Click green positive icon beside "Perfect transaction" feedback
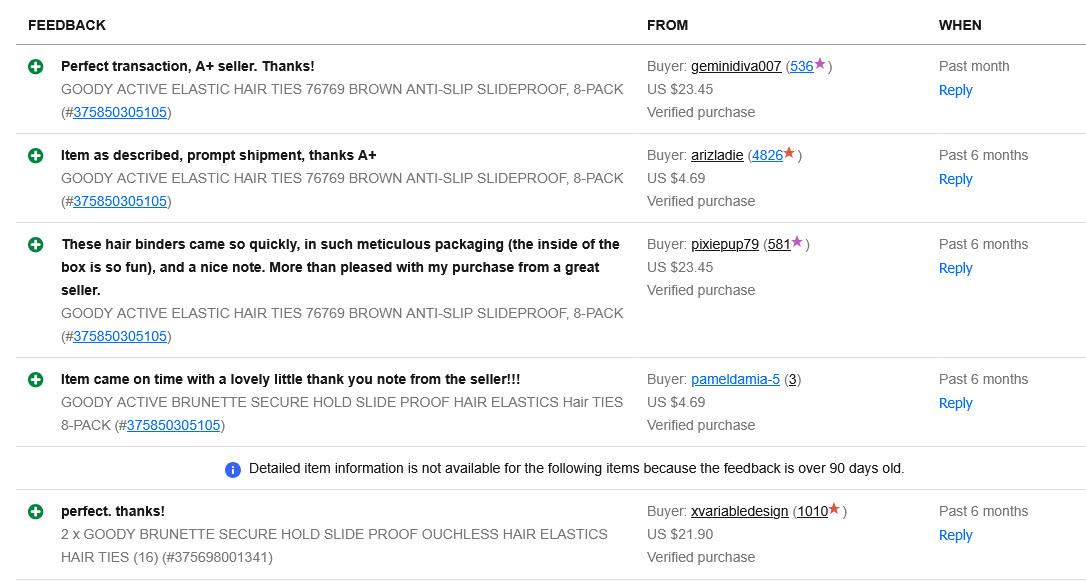 pyautogui.click(x=36, y=67)
